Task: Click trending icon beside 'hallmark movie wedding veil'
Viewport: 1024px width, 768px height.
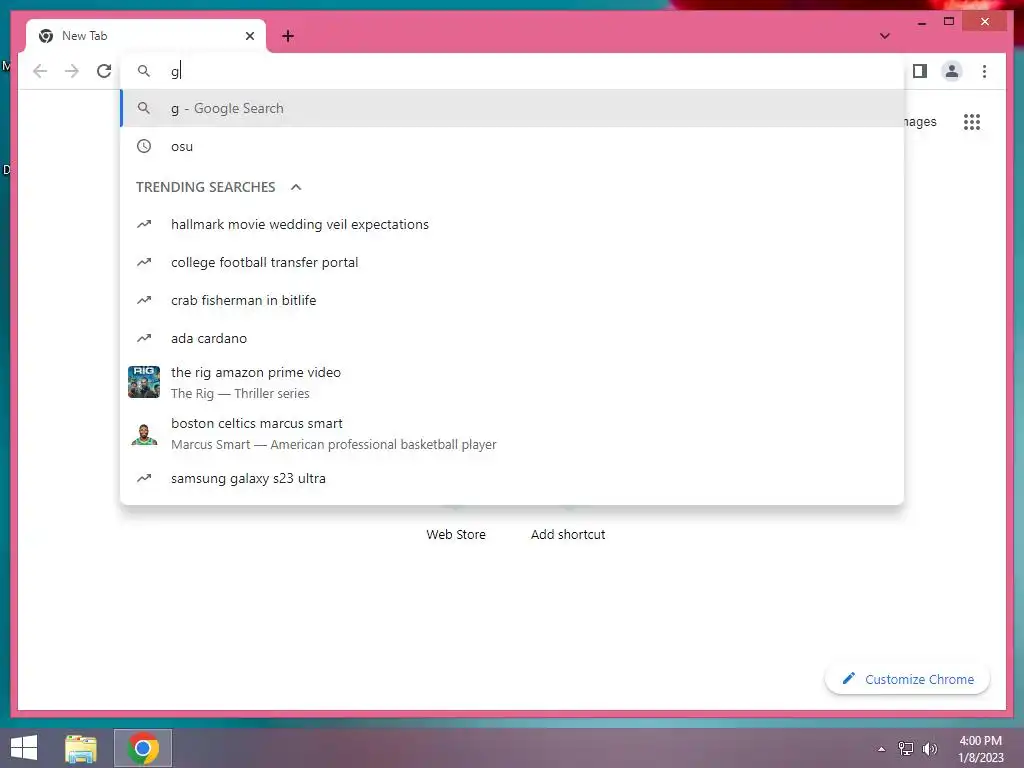Action: [x=144, y=225]
